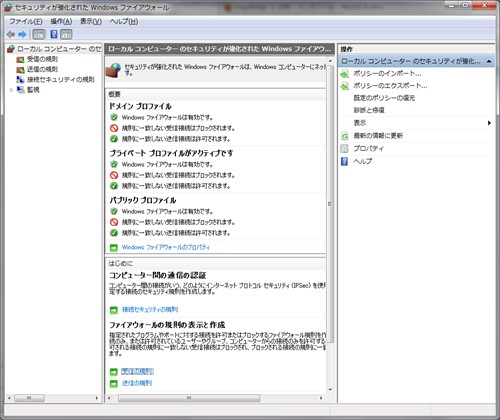Click the パブリック プロファイル heading
Viewport: 500px width, 420px height.
143,200
